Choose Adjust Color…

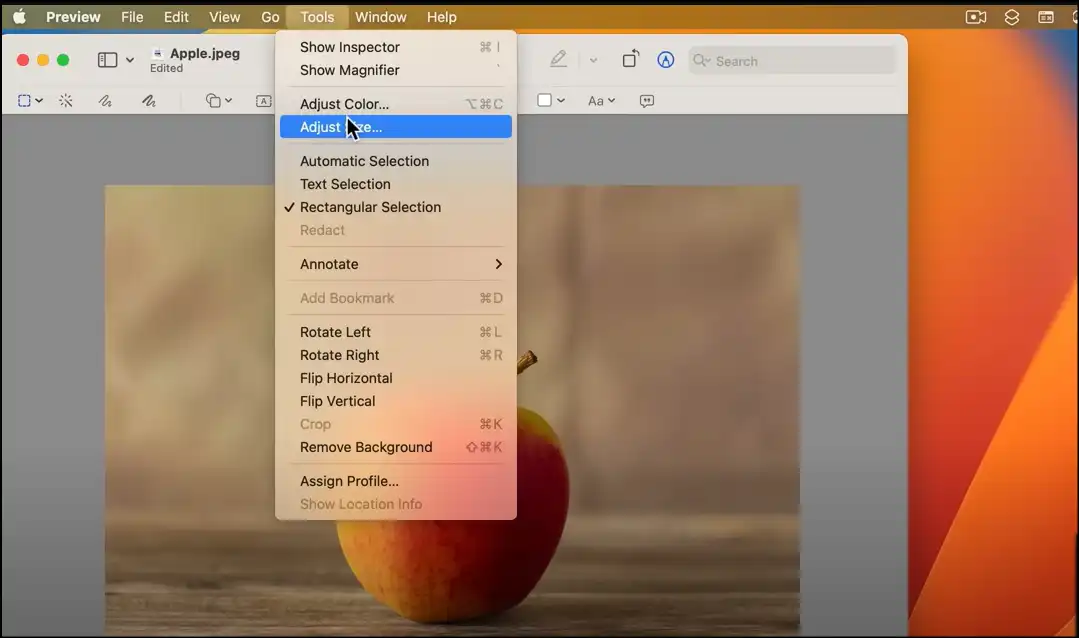click(396, 104)
